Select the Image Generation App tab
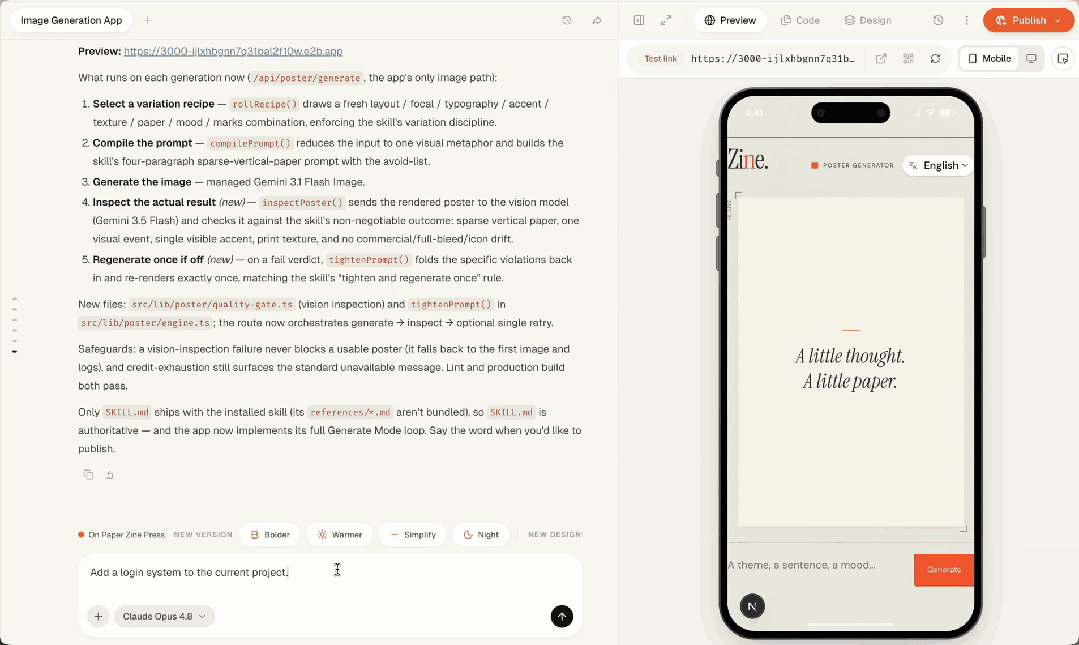Viewport: 1079px width, 645px height. (72, 21)
